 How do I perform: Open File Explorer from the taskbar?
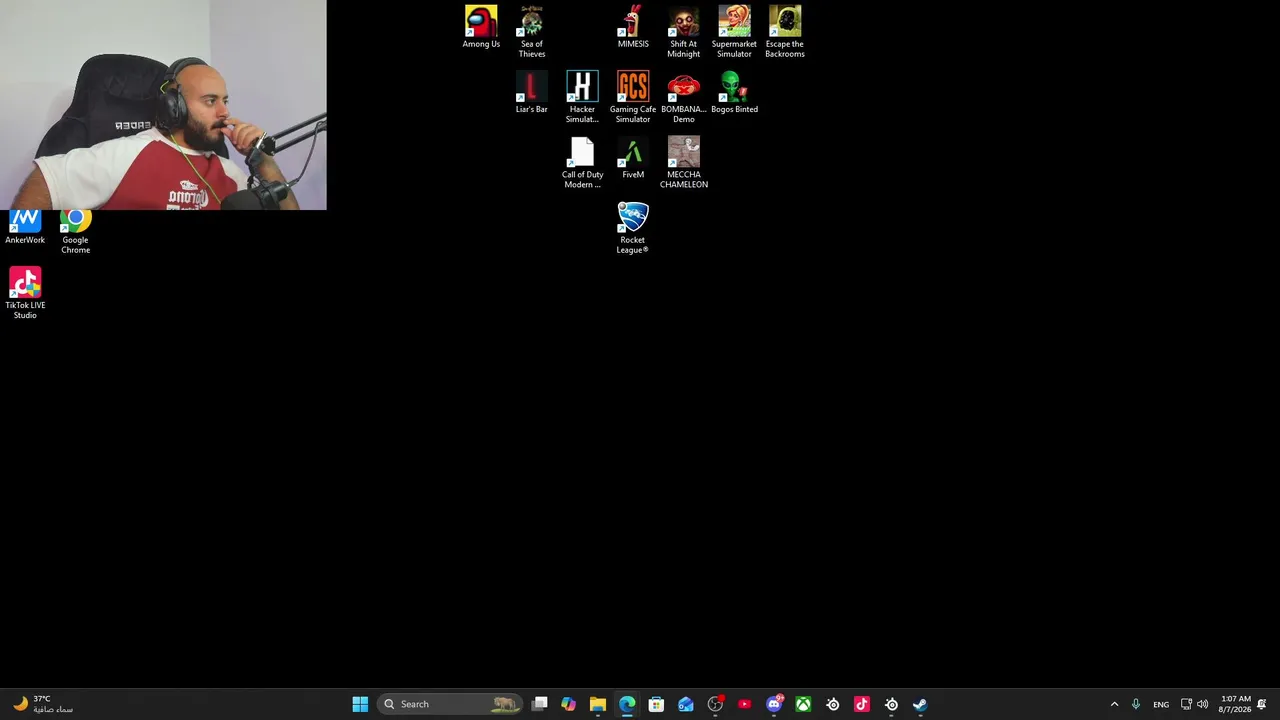[x=598, y=704]
